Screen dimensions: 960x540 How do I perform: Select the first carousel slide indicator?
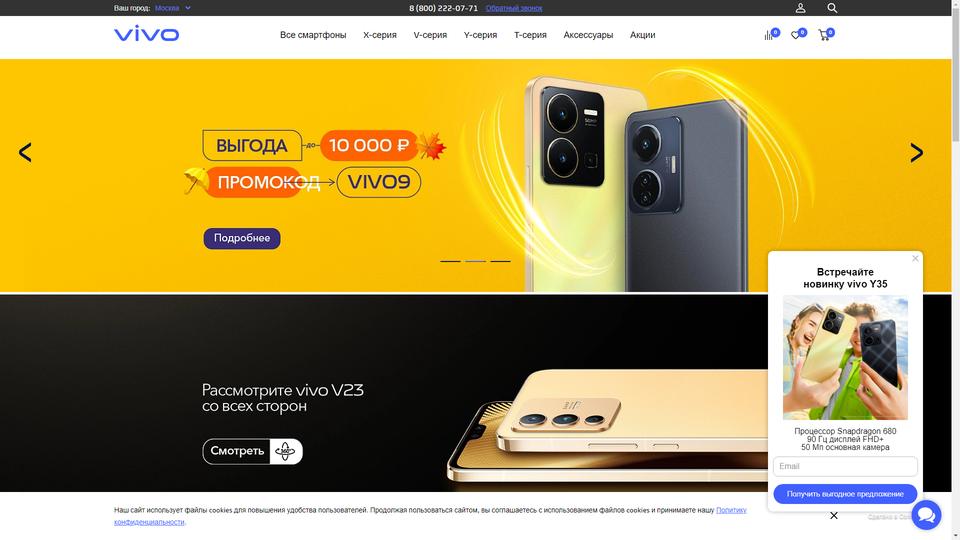(451, 261)
